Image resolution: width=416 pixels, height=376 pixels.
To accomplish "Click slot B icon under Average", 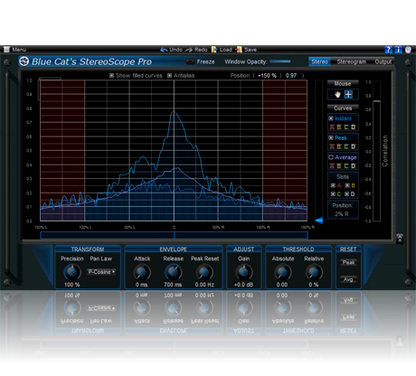I will tap(339, 166).
